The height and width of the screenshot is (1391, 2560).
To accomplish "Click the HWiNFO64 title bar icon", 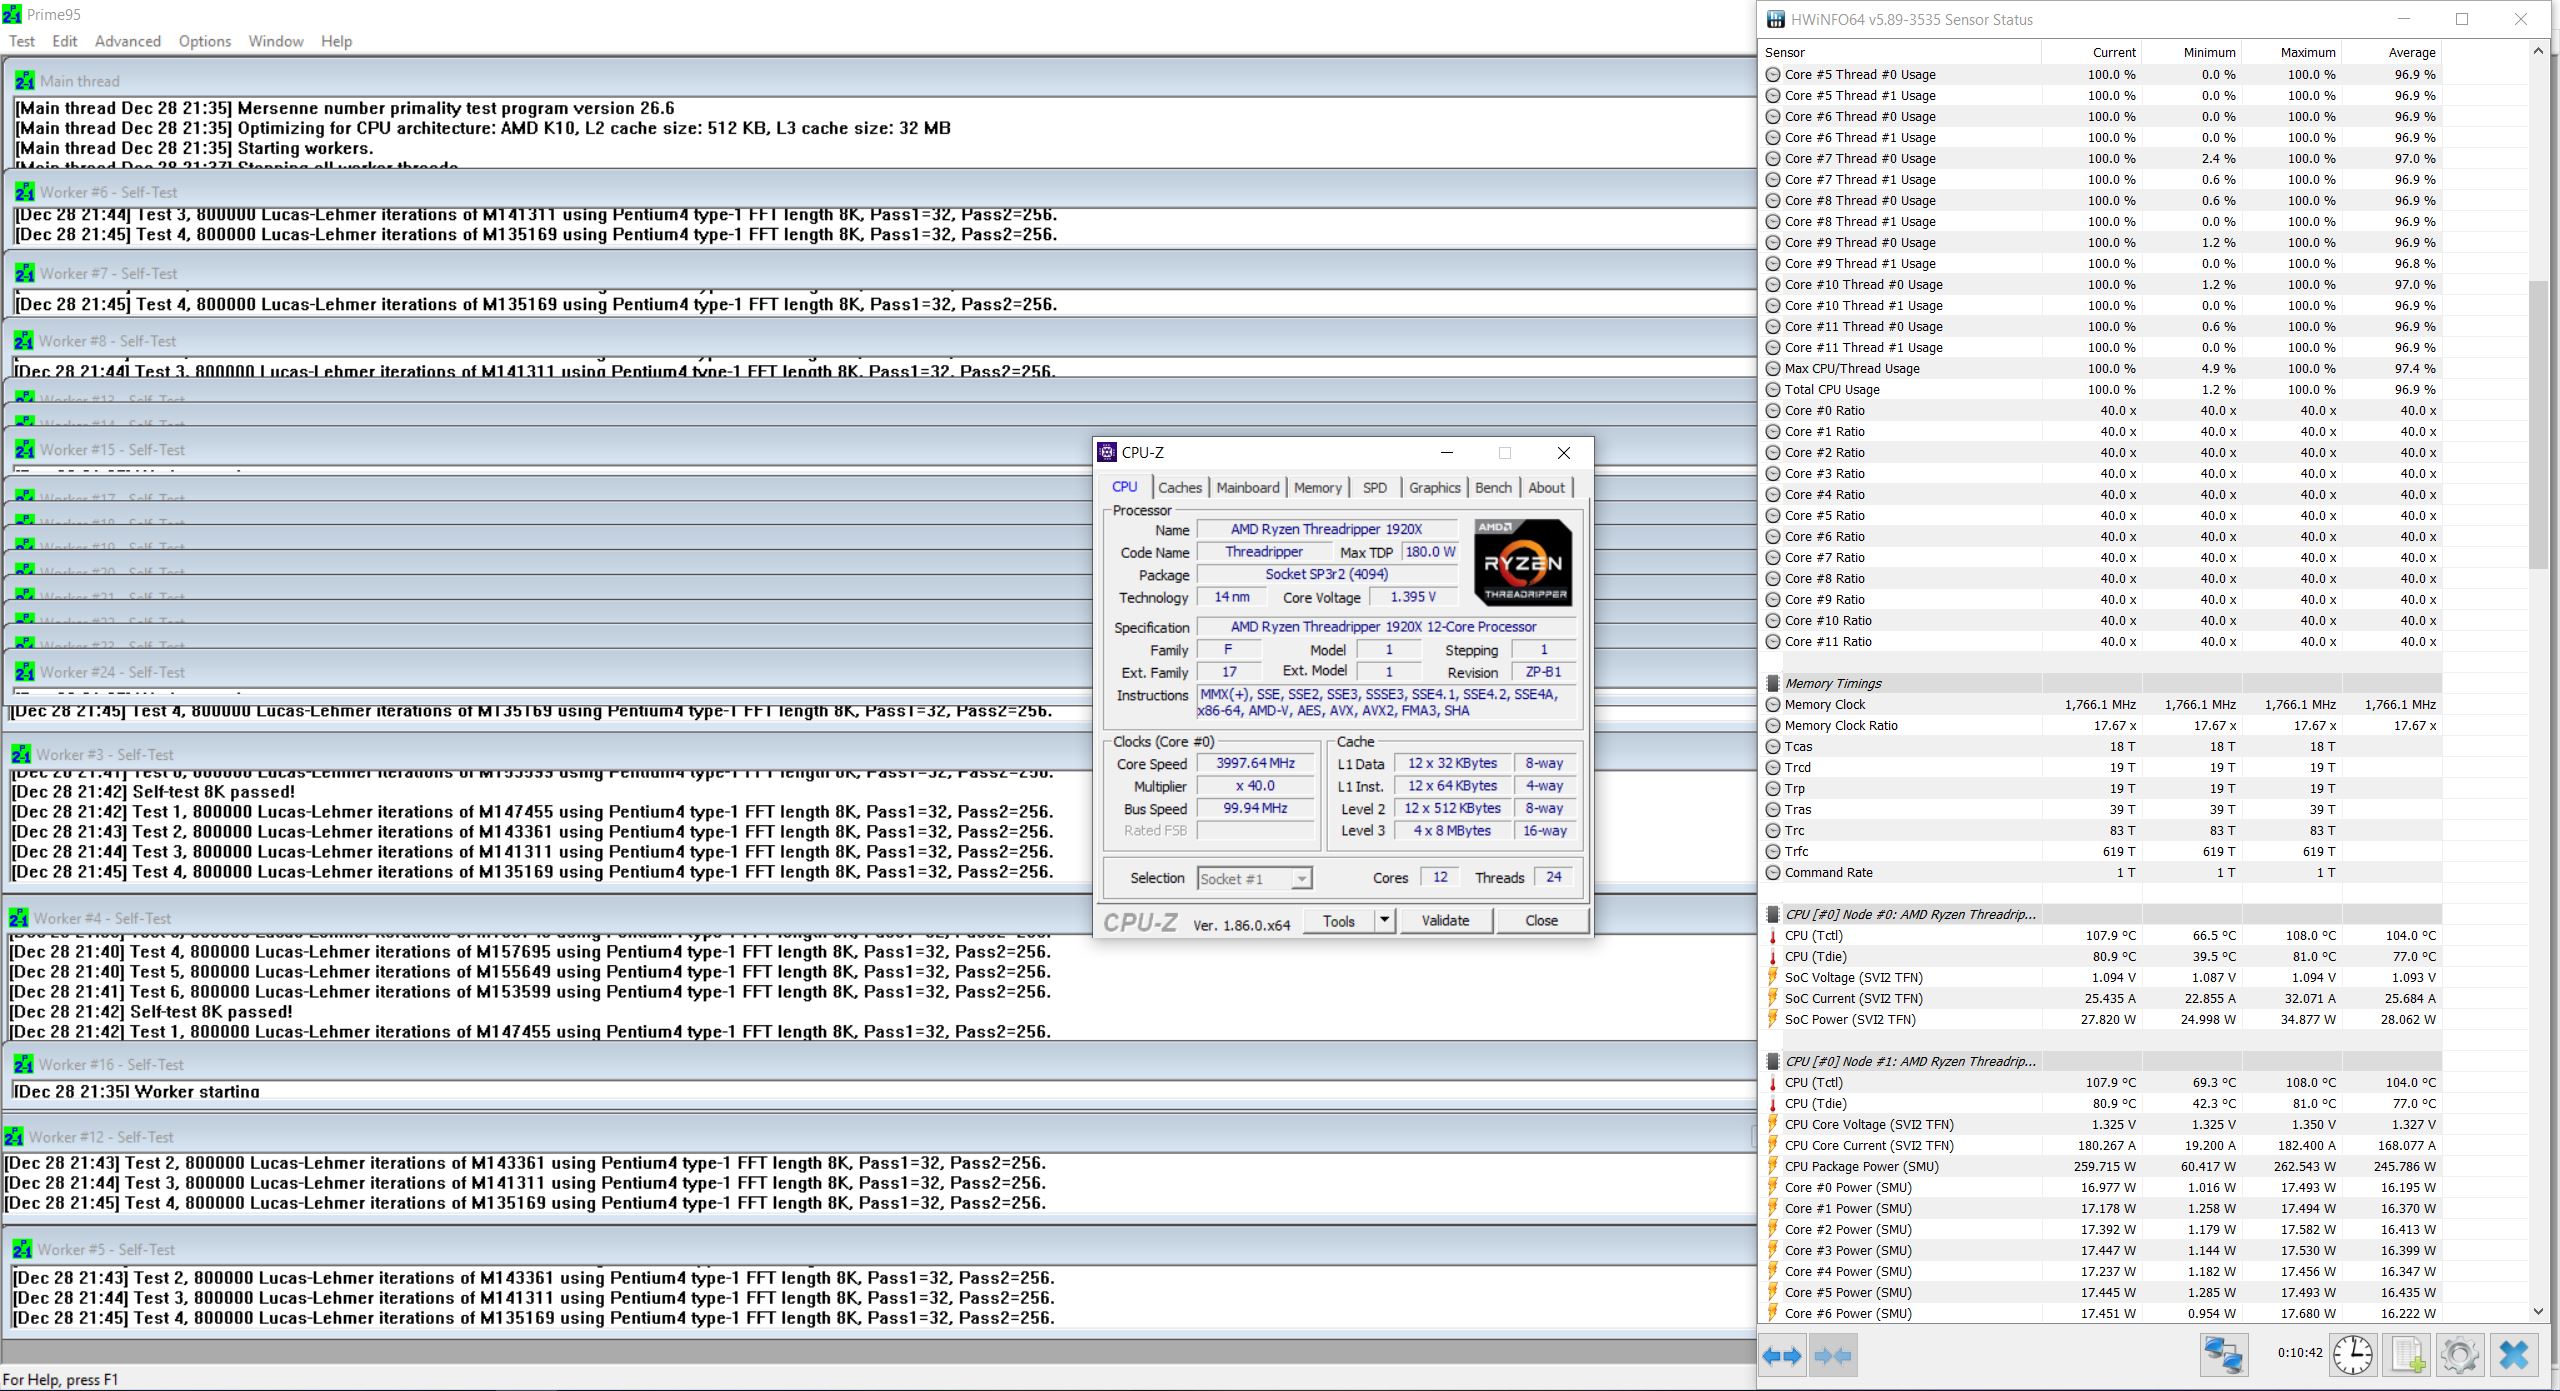I will point(1775,19).
